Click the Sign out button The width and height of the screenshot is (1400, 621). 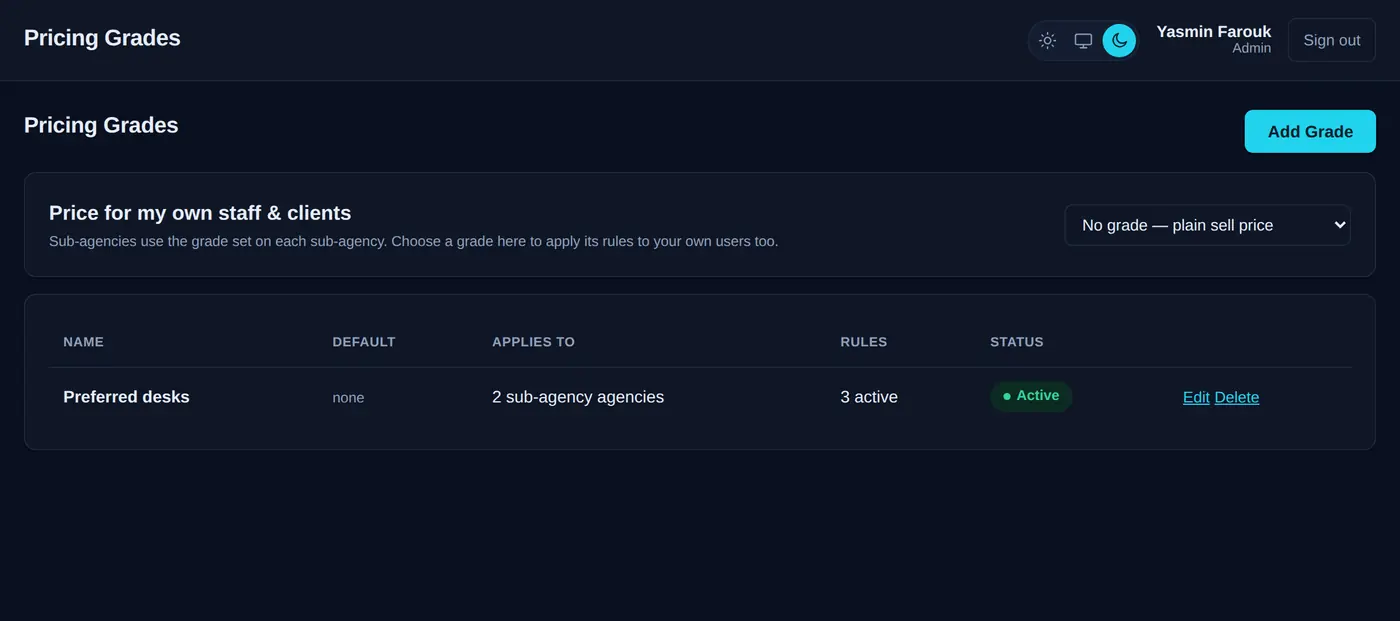pos(1331,40)
